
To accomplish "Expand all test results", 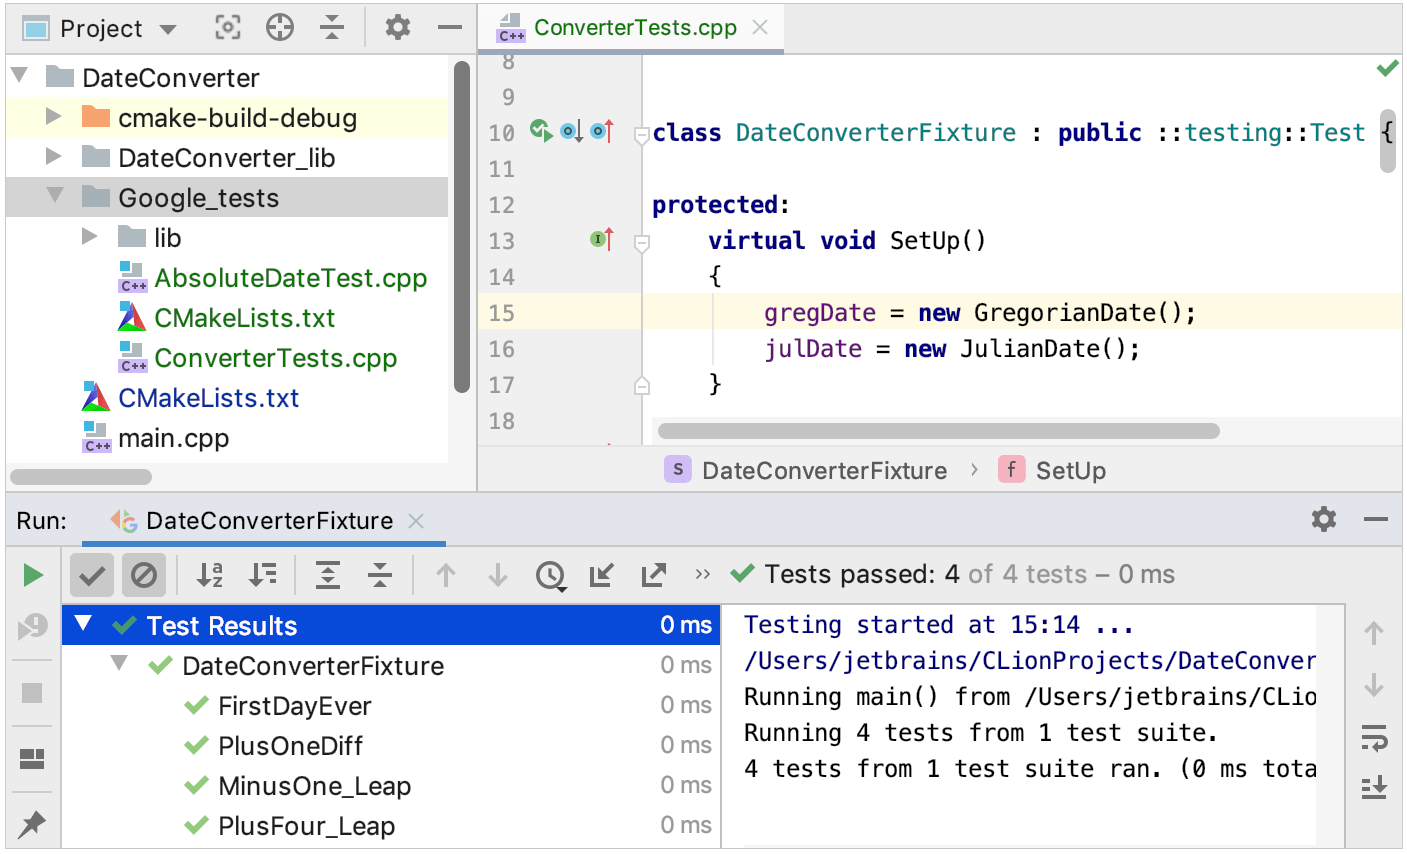I will click(328, 575).
